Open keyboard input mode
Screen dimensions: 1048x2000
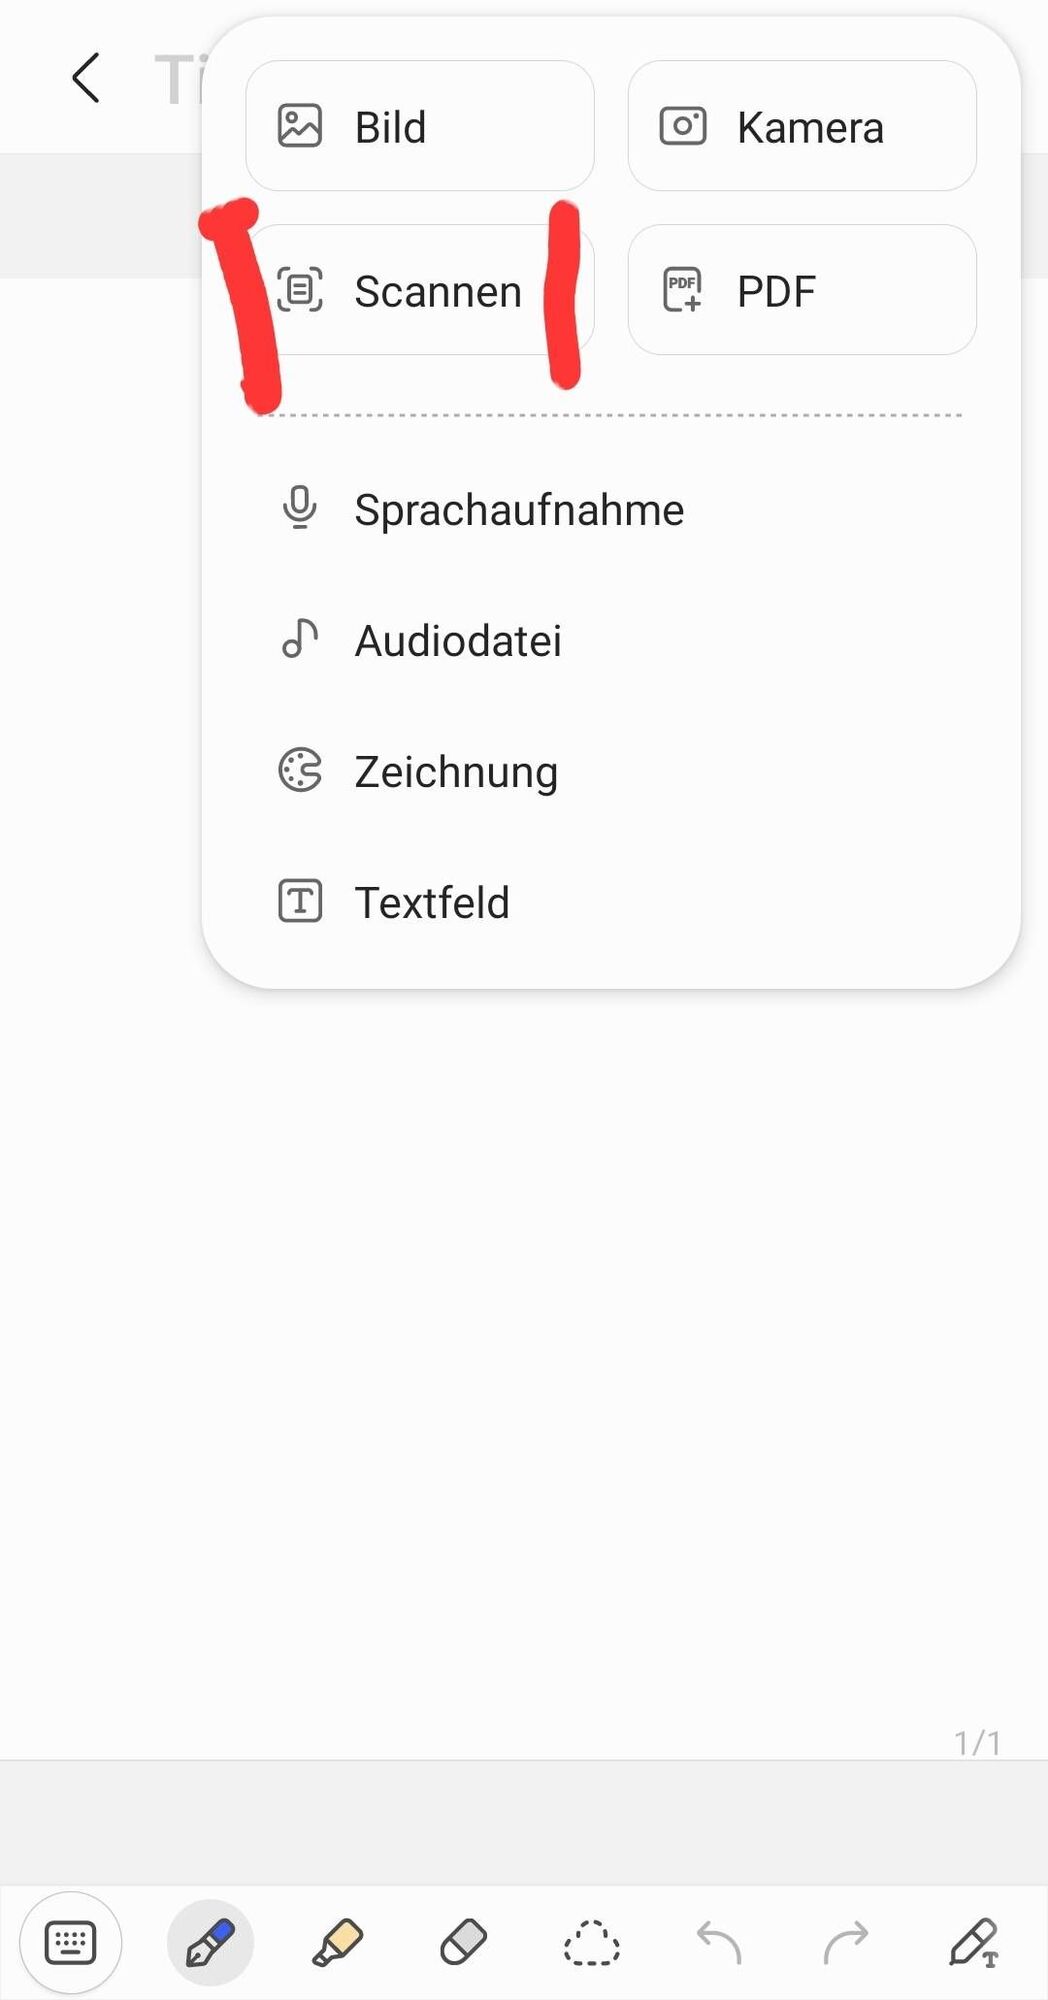pos(71,1943)
